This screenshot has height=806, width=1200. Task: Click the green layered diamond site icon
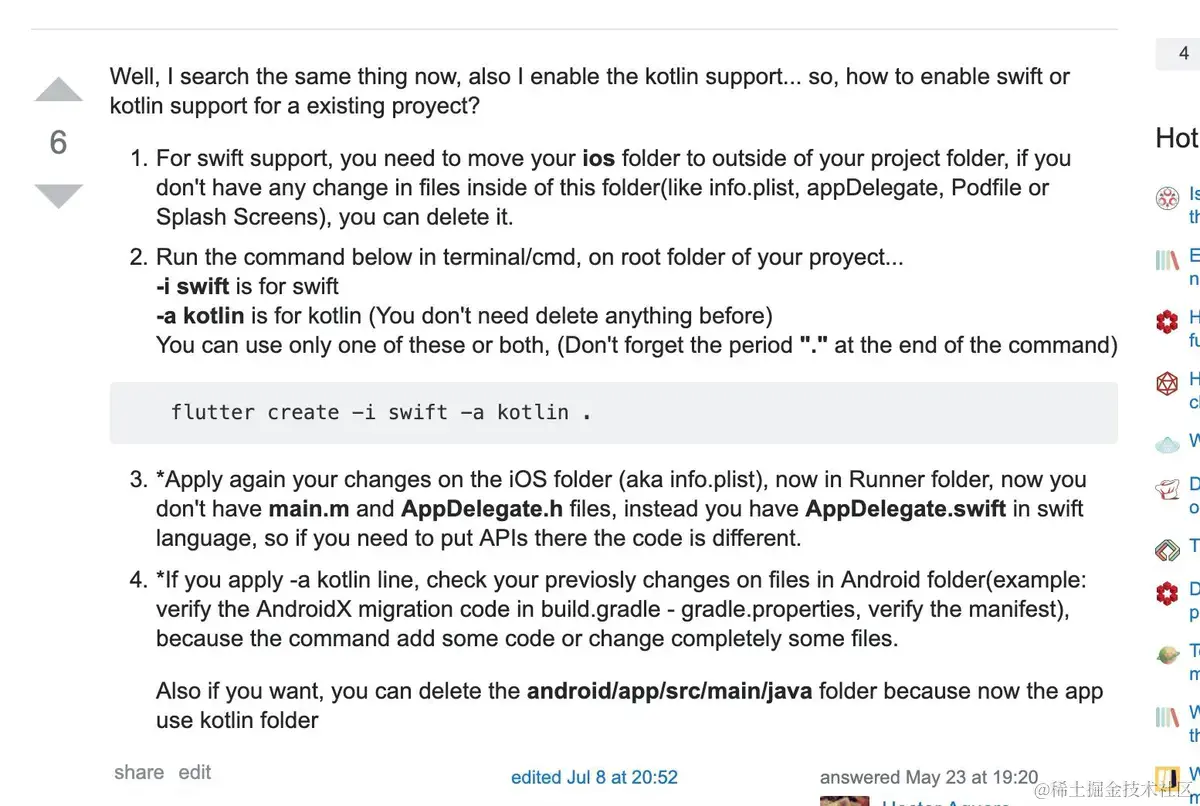[1167, 548]
